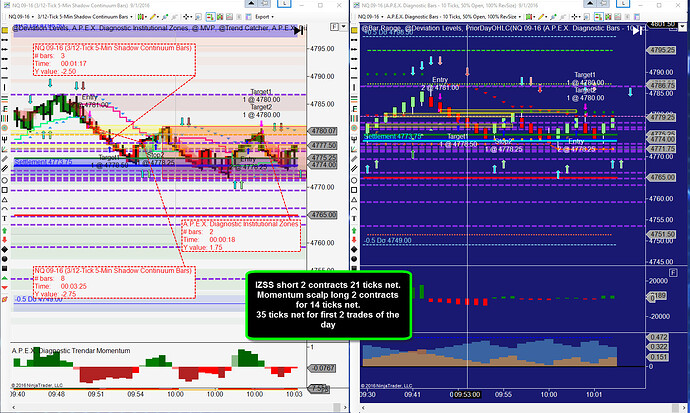Open the pencil drawing tools menu in the Shadow Continuum chart

pyautogui.click(x=154, y=17)
